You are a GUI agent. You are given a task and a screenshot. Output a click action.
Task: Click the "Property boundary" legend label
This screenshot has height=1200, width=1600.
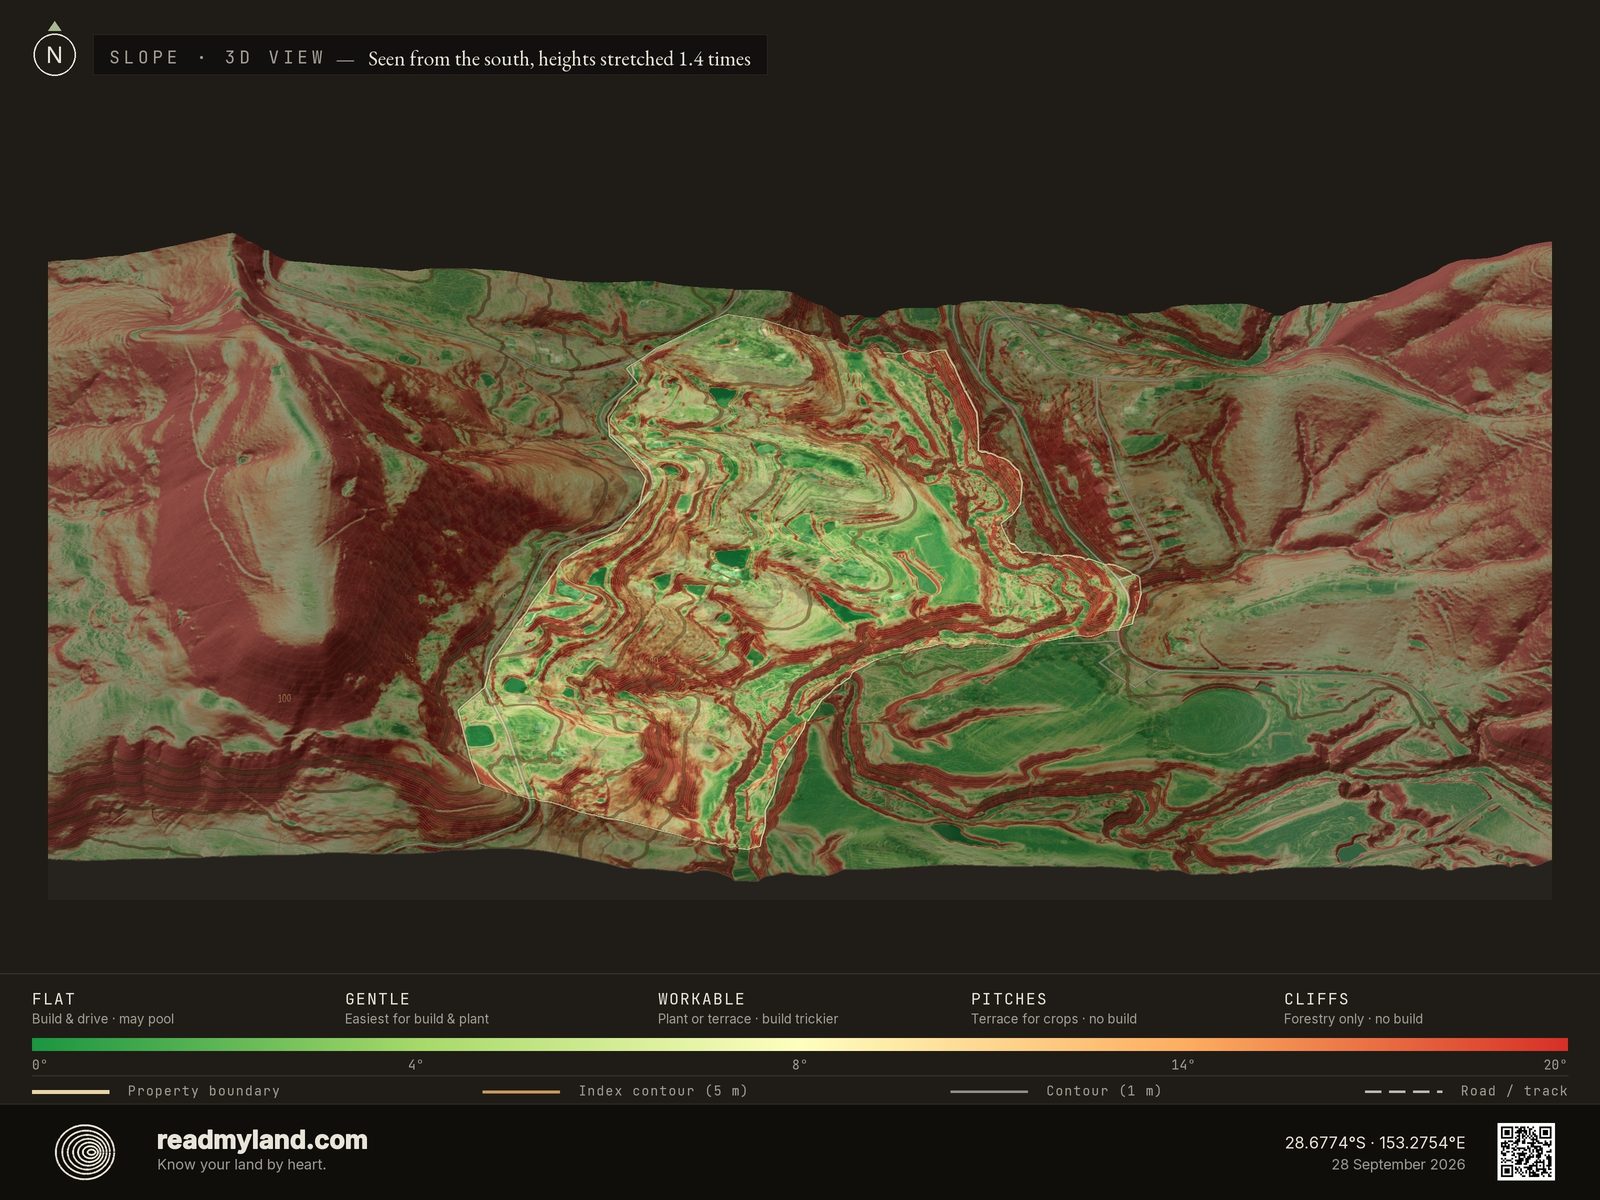coord(204,1091)
